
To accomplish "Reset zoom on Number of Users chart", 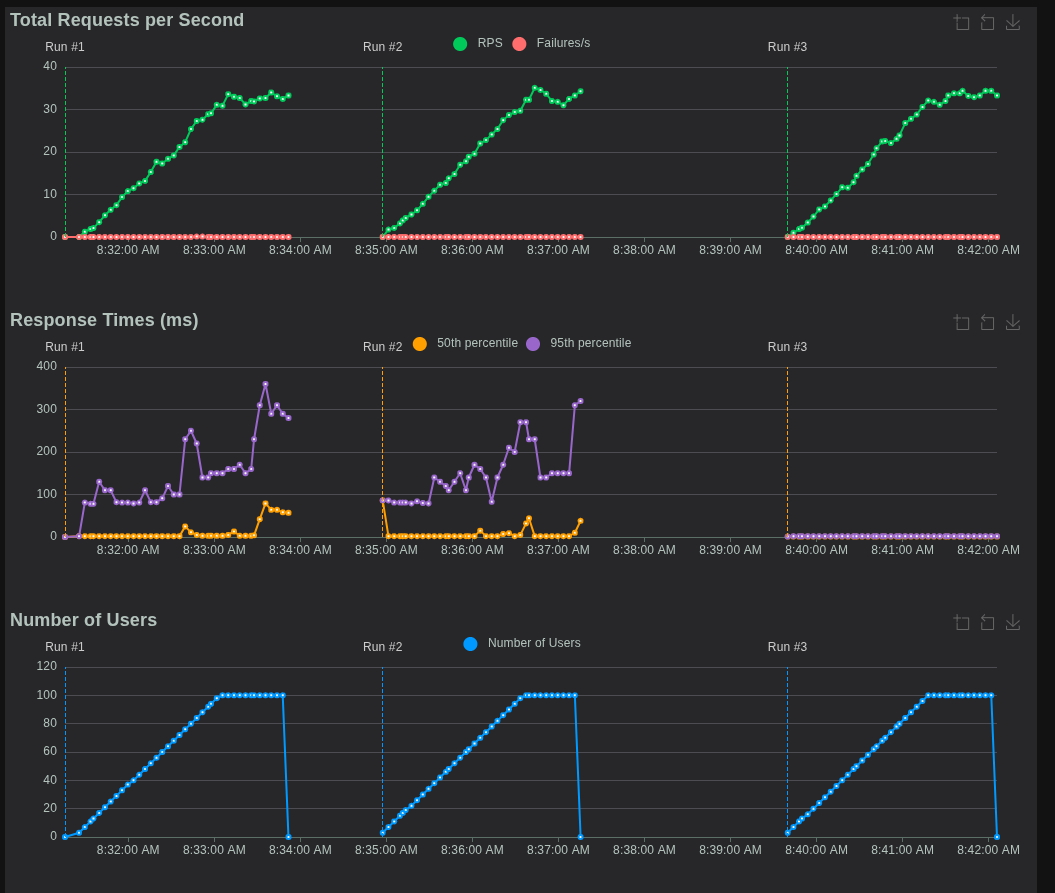I will [x=987, y=622].
